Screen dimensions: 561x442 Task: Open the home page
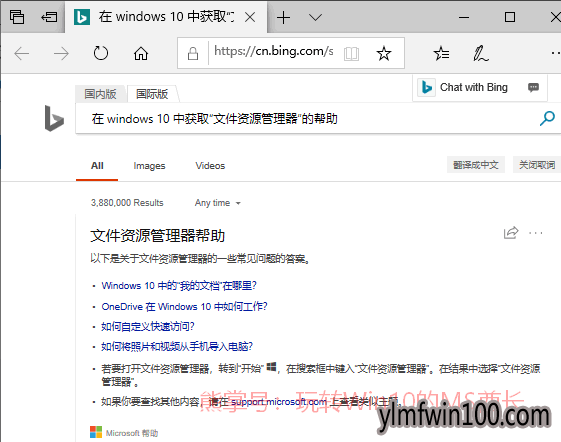click(141, 54)
